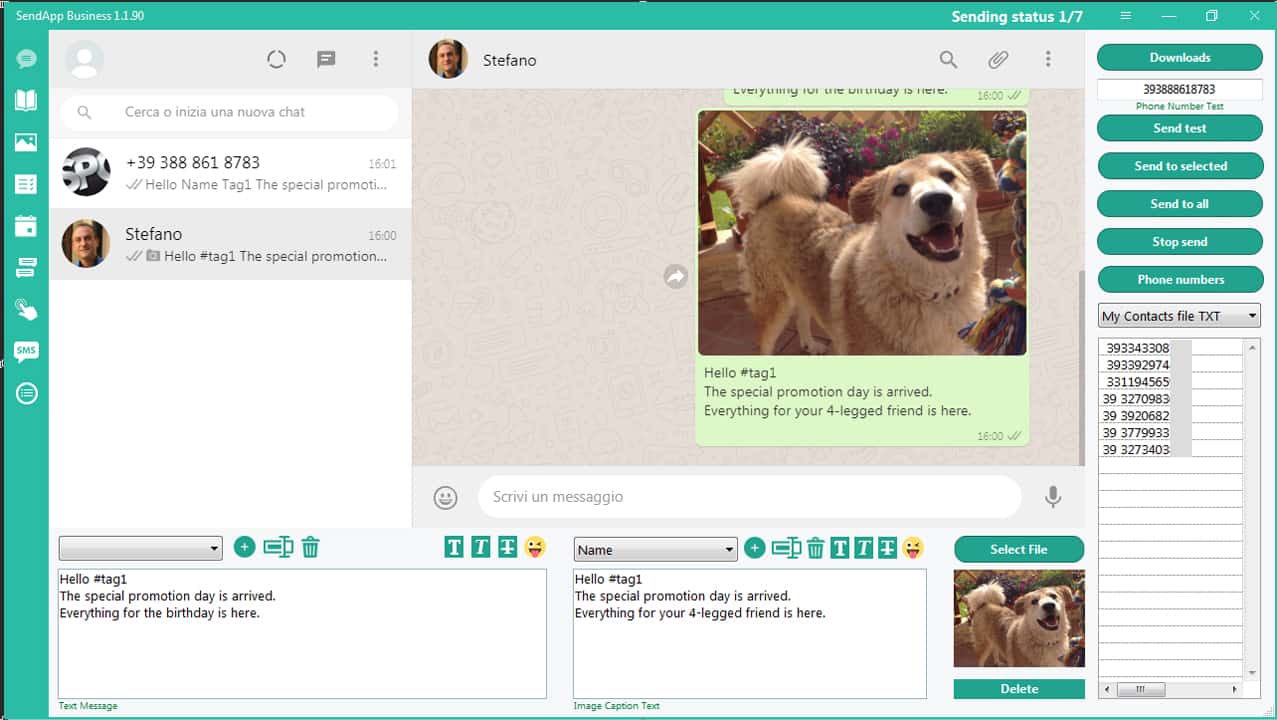Click the paperclip attach icon

tap(998, 60)
